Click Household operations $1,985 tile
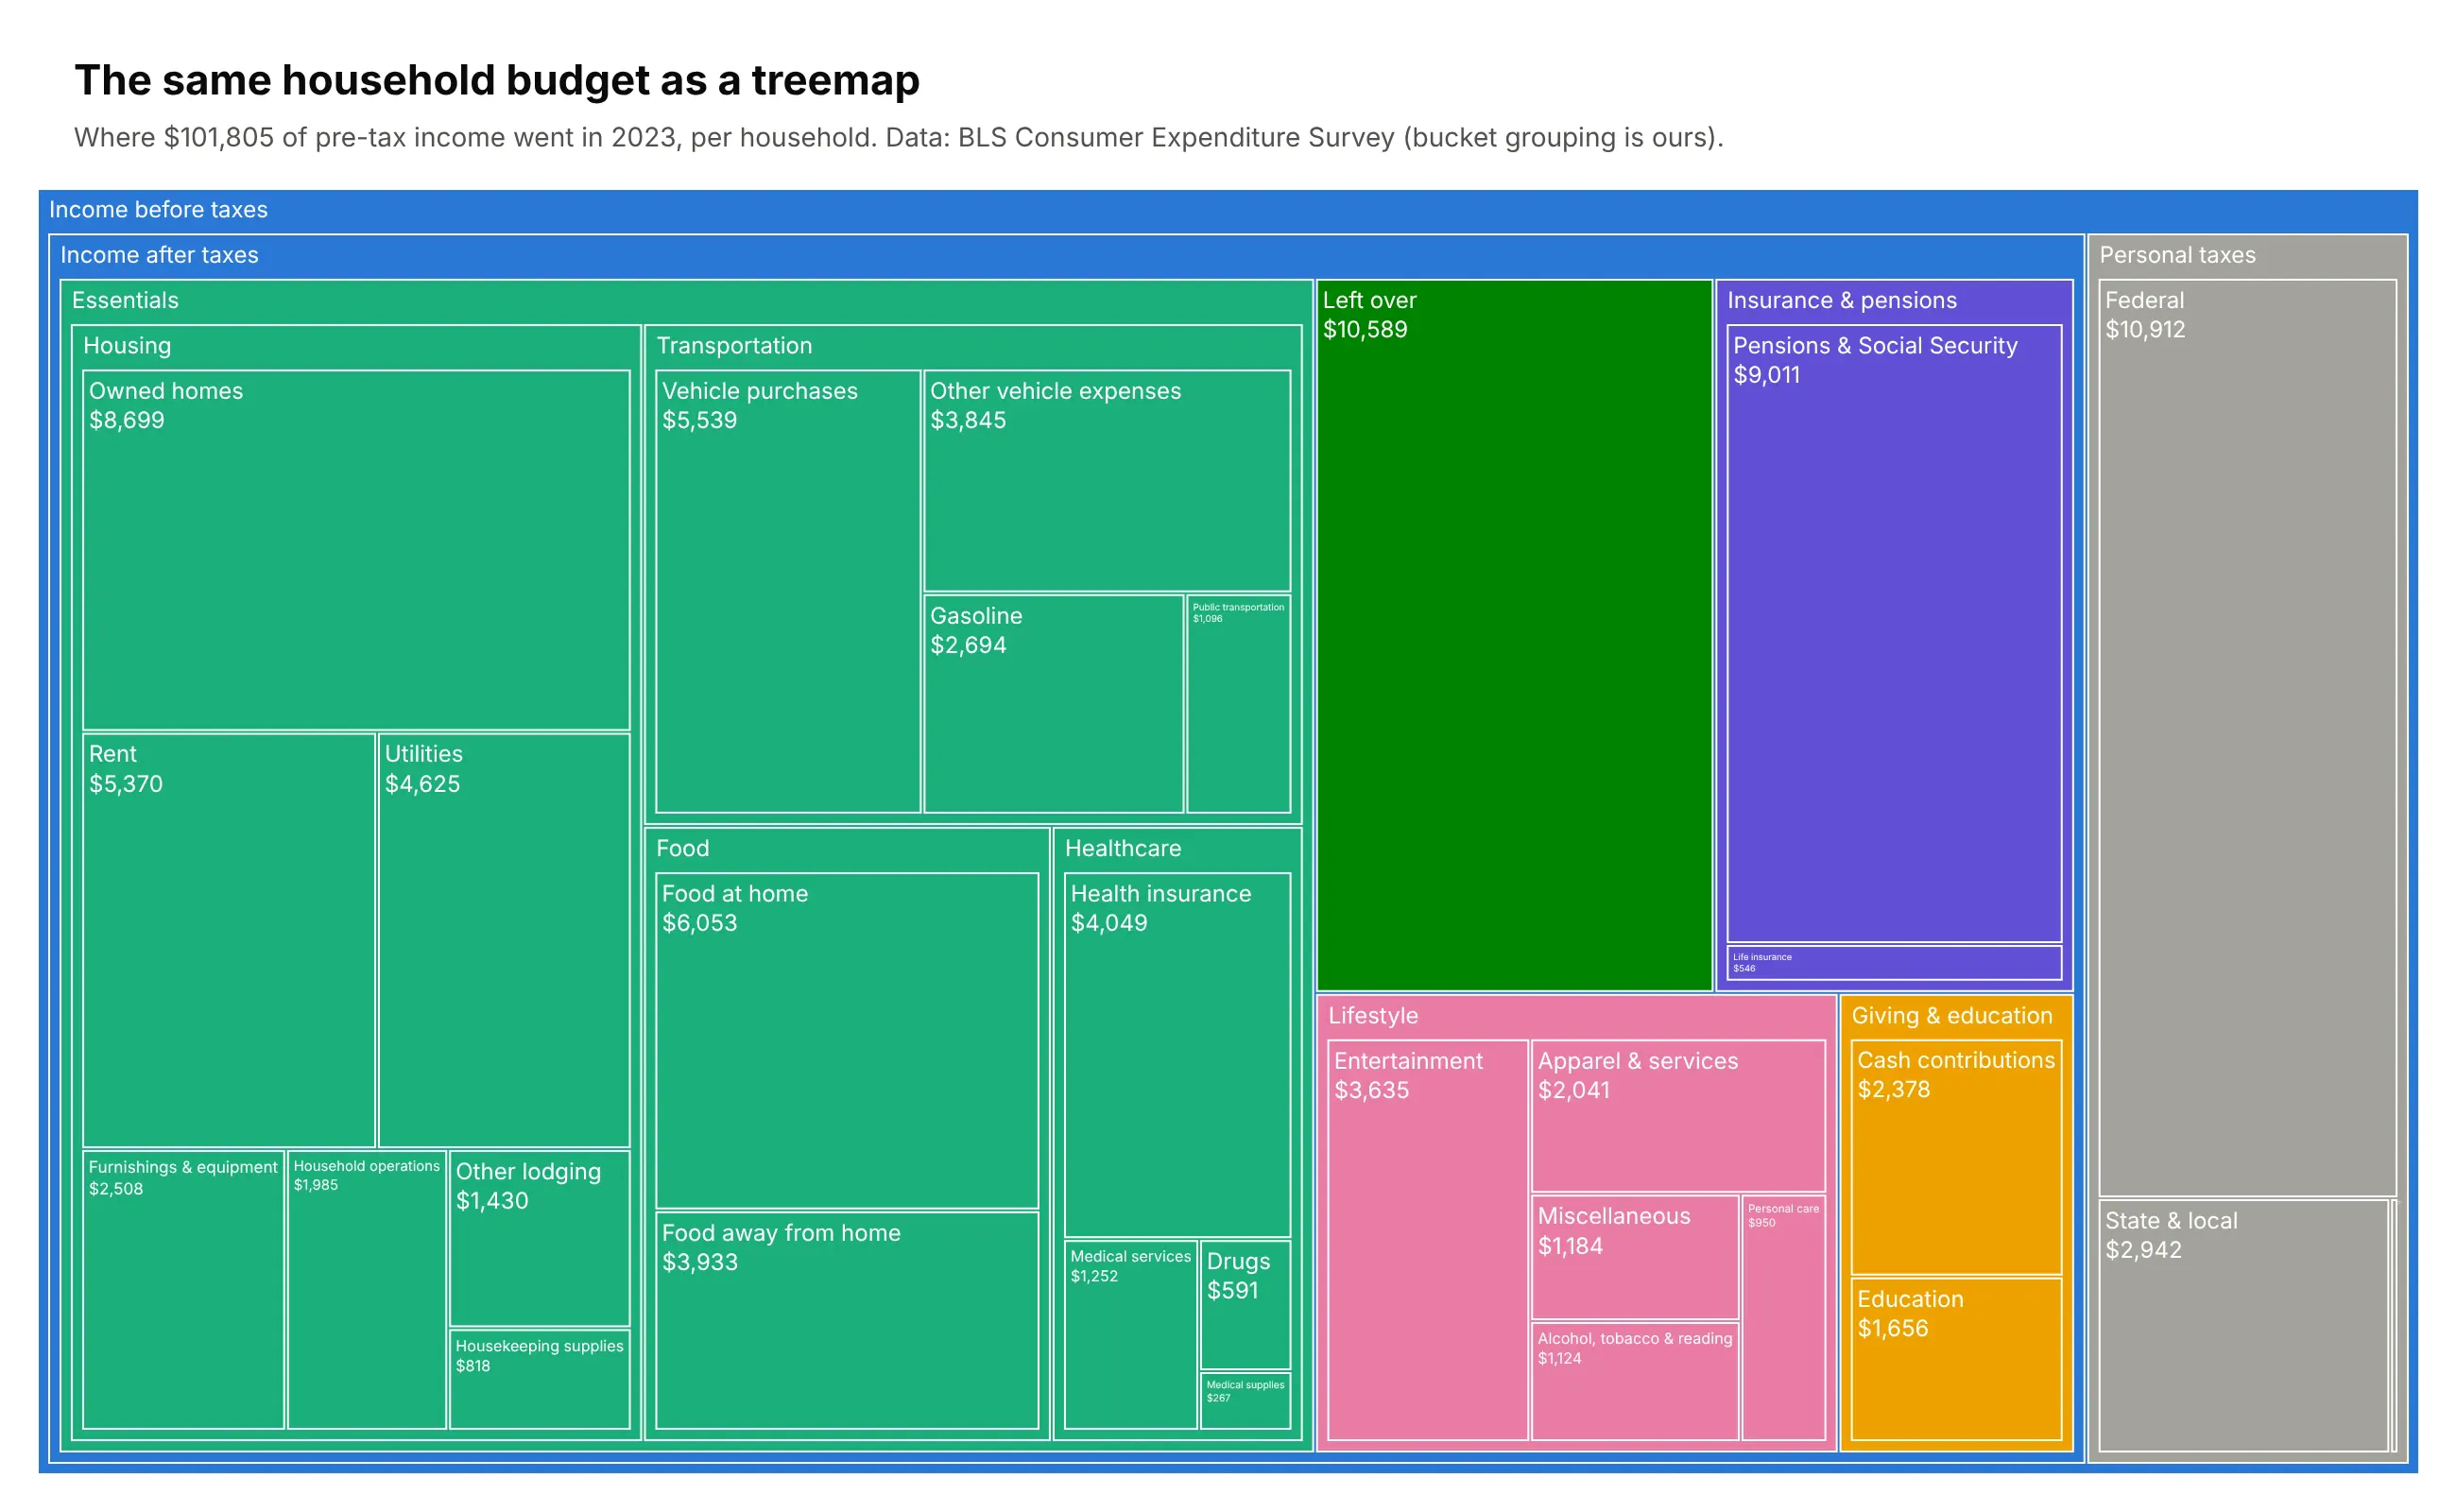This screenshot has height=1512, width=2457. click(367, 1289)
